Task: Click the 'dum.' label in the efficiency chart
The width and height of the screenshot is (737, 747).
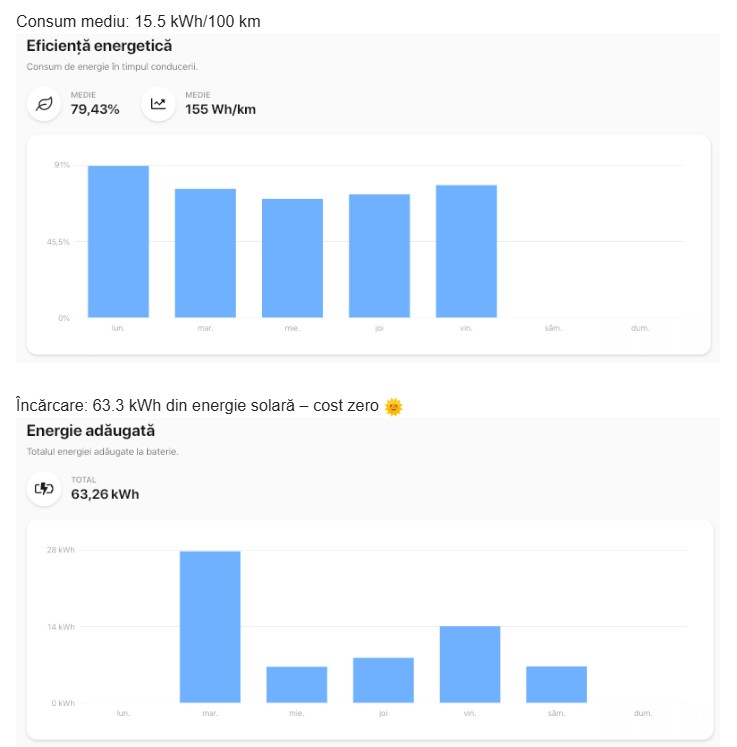Action: click(640, 328)
